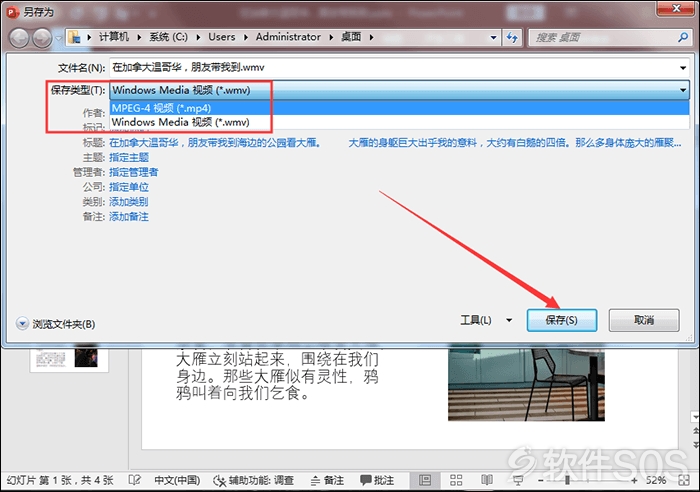This screenshot has height=492, width=700.
Task: Click the down arrow on PowerPoint's vertical scrollbar
Action: pyautogui.click(x=695, y=417)
